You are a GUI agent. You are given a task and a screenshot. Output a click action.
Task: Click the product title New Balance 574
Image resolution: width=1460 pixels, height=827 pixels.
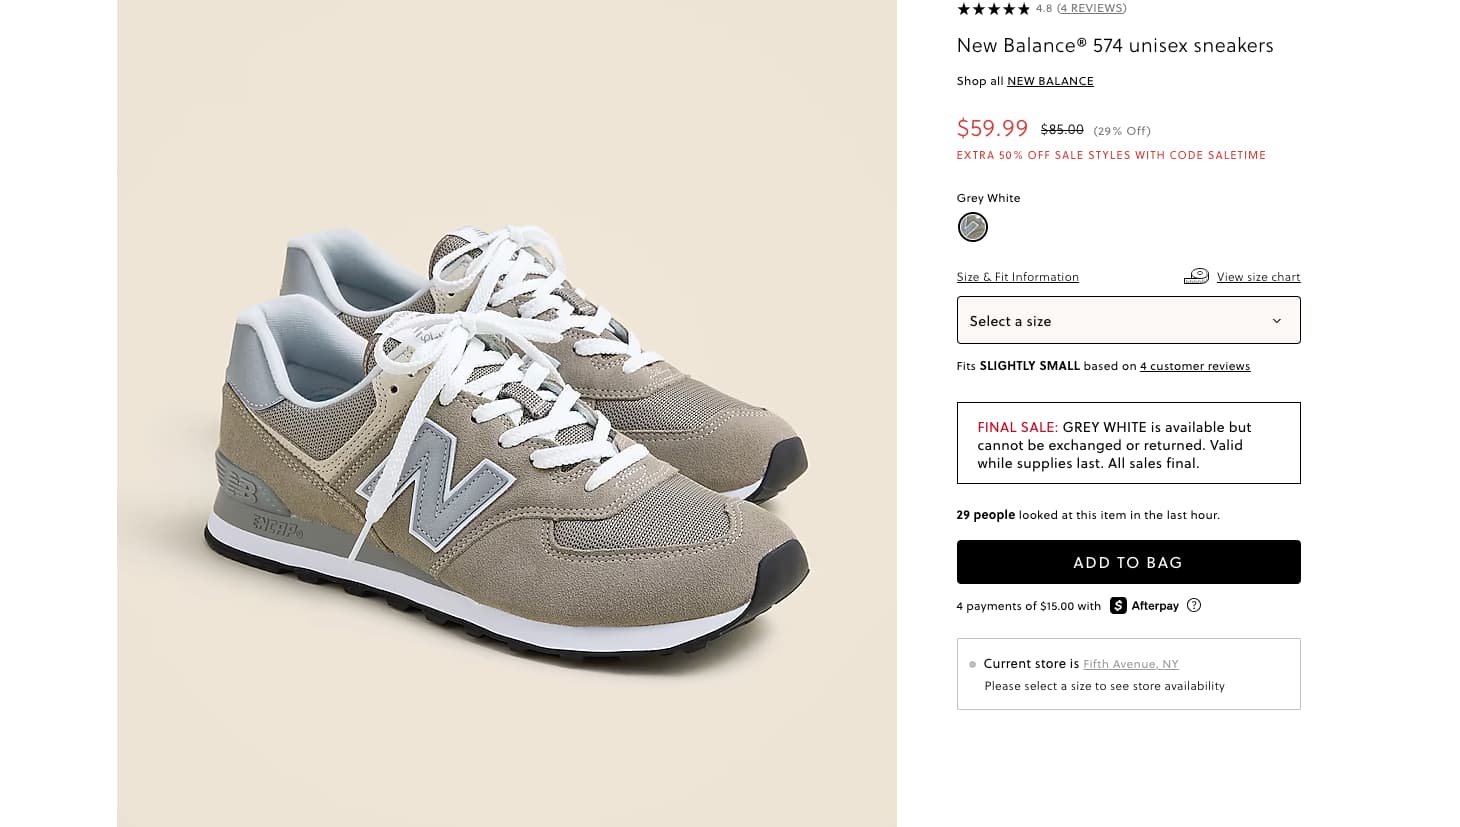click(1114, 46)
